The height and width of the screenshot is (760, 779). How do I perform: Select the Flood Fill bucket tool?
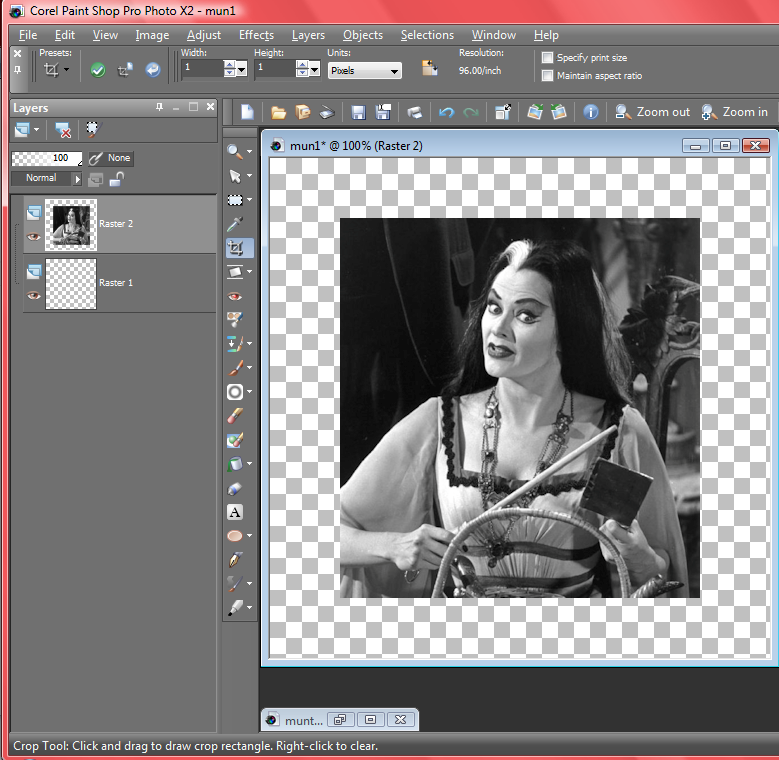pyautogui.click(x=234, y=464)
